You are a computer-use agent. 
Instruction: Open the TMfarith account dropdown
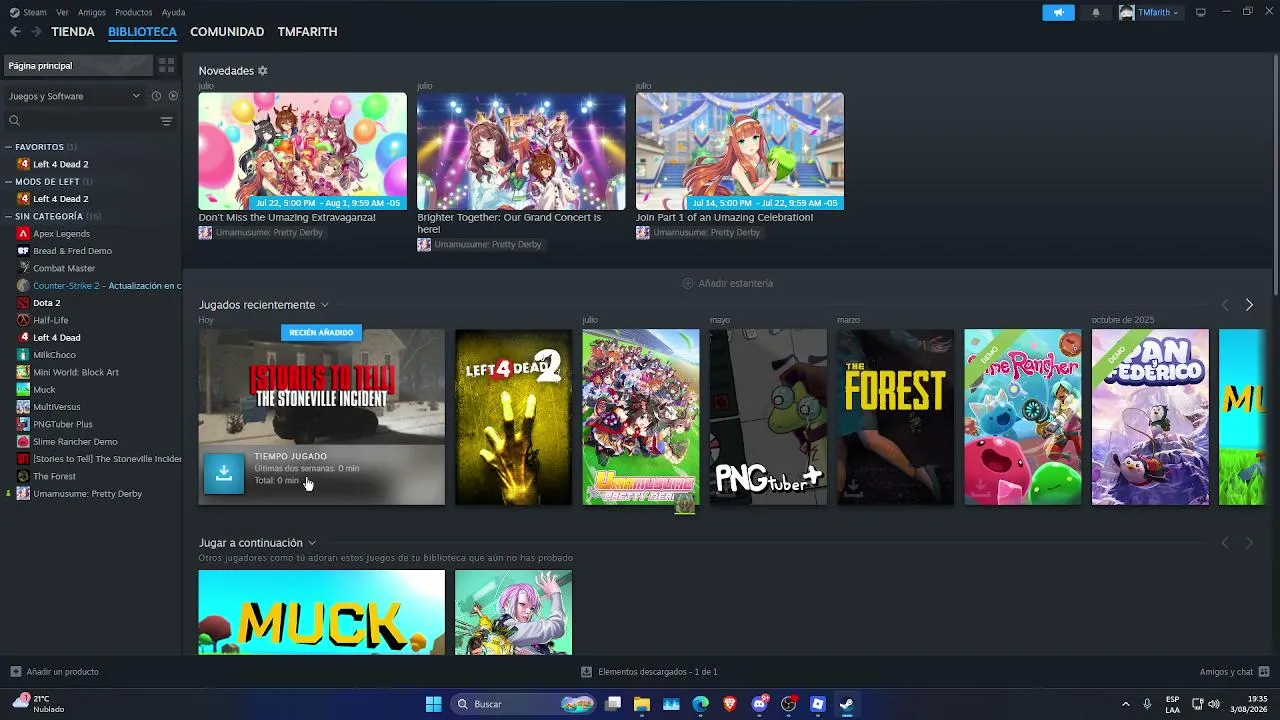tap(1149, 12)
